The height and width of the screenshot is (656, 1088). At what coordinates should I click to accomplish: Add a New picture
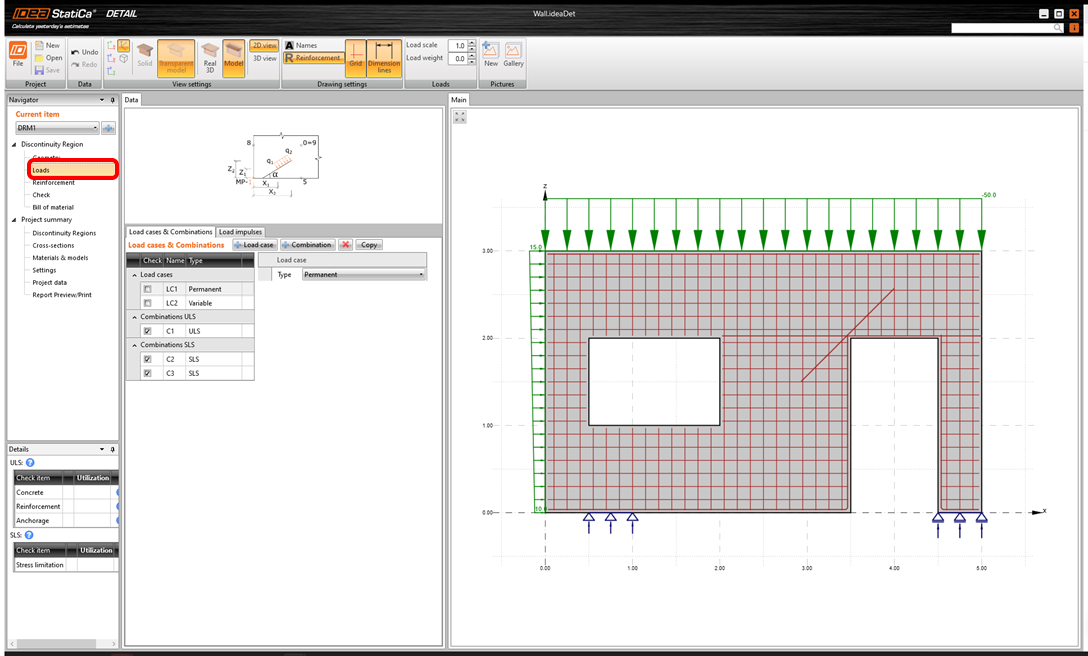[491, 55]
